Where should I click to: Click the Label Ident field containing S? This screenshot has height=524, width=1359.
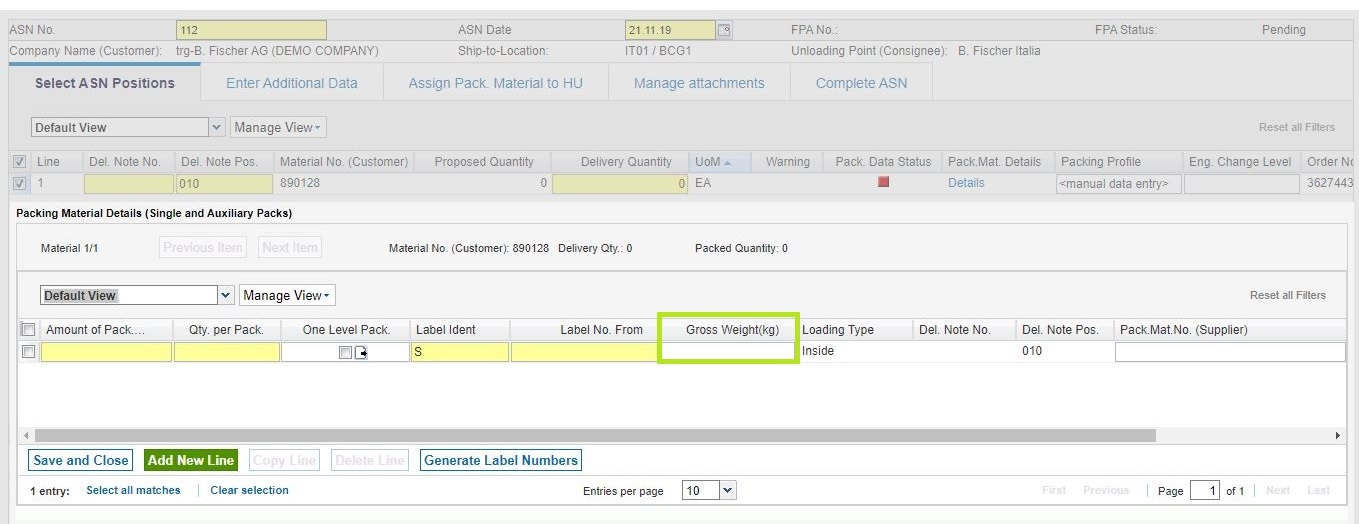tap(460, 352)
